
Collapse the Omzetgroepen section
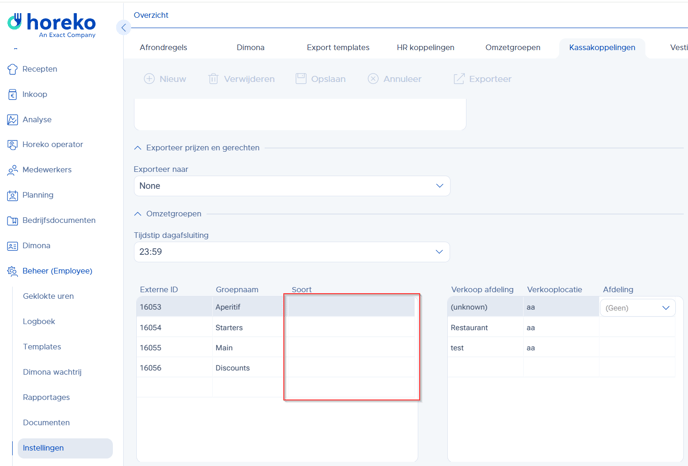point(138,214)
